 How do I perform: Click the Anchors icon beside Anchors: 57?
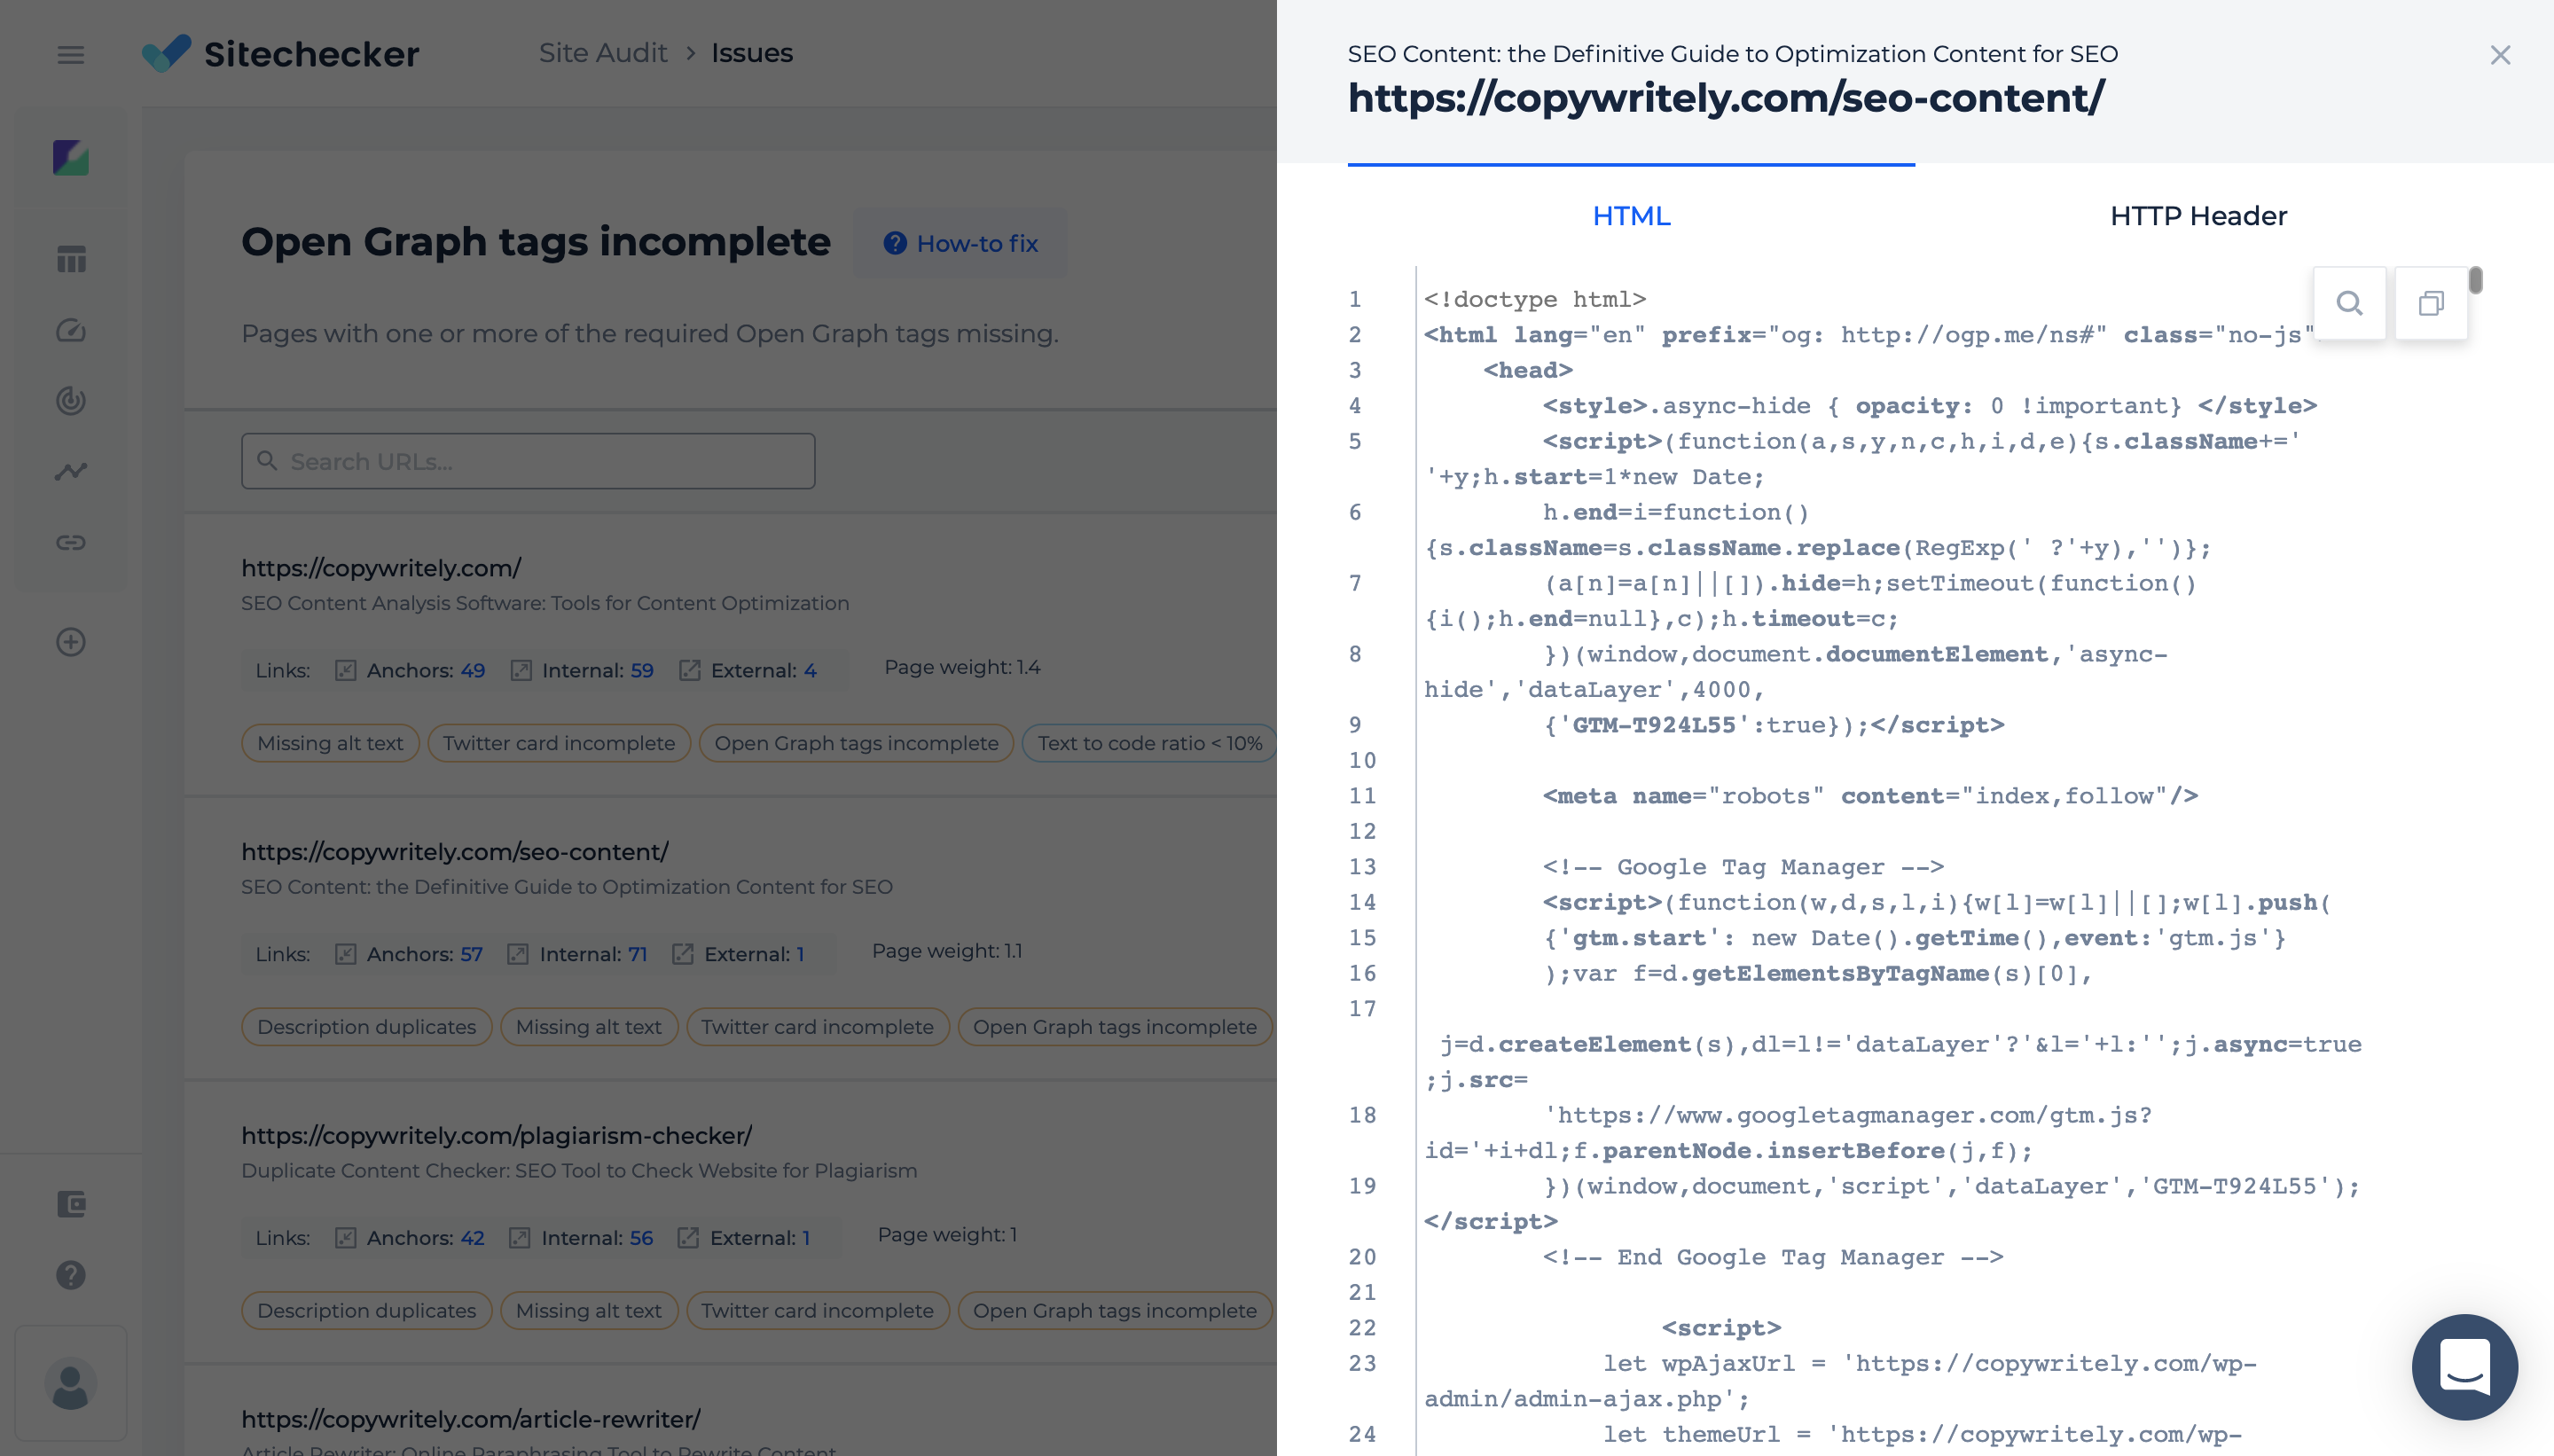(345, 954)
